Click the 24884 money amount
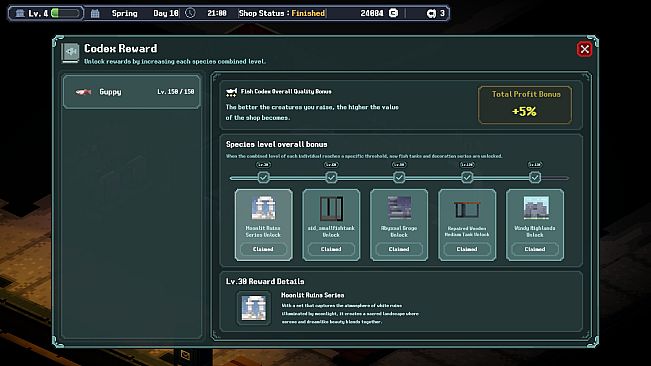The image size is (651, 366). coord(372,13)
